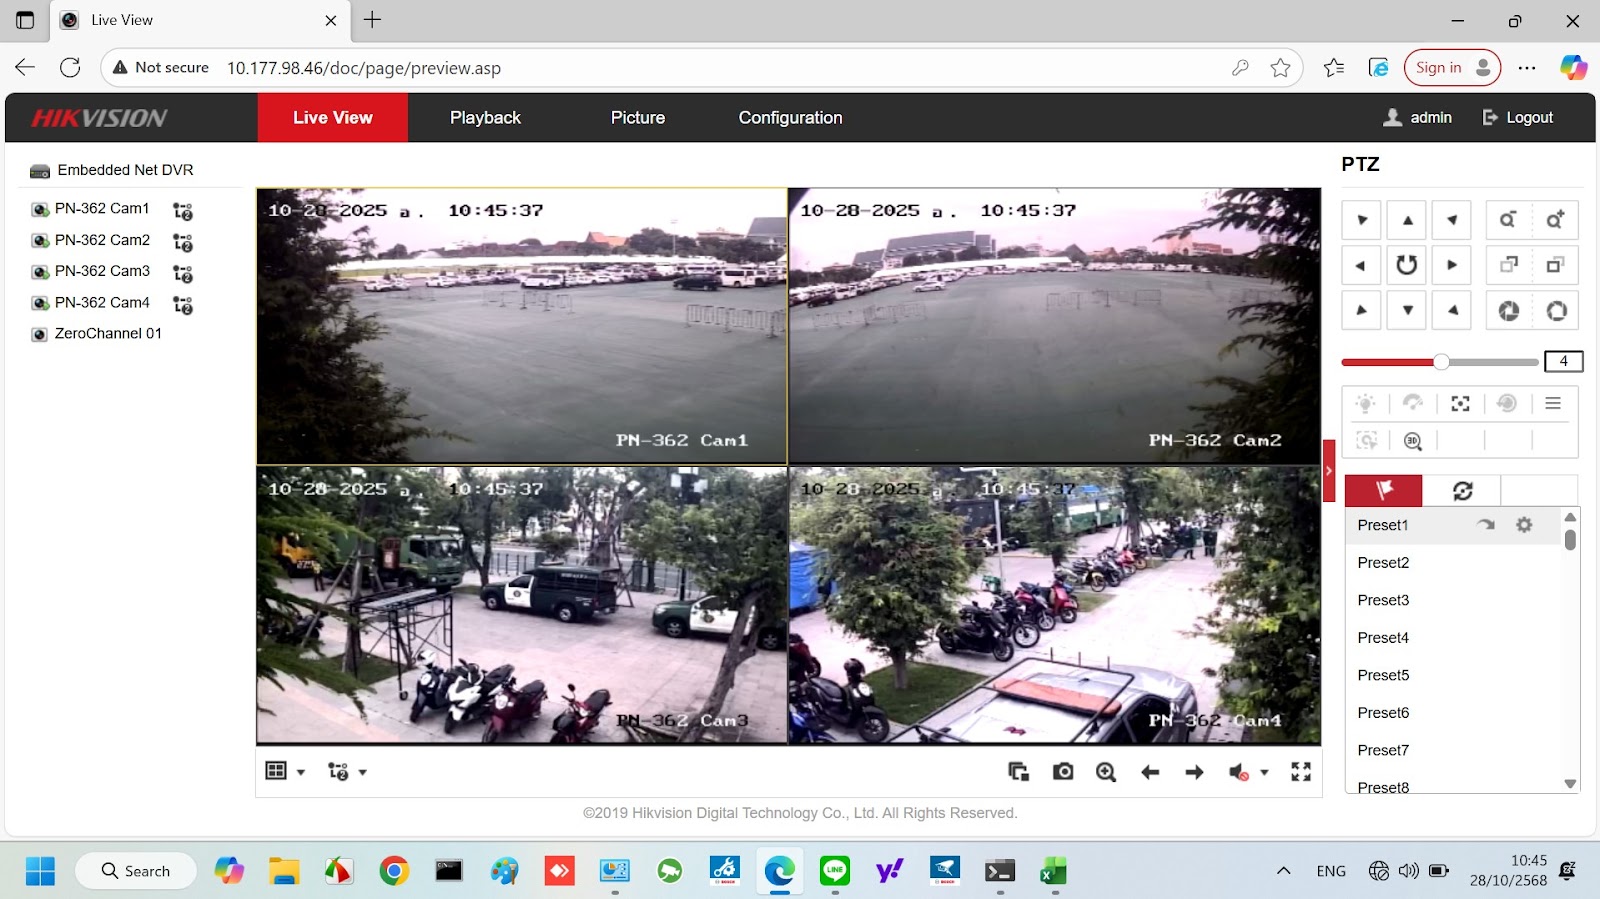Open the Configuration tab
Viewport: 1600px width, 899px height.
pyautogui.click(x=790, y=118)
